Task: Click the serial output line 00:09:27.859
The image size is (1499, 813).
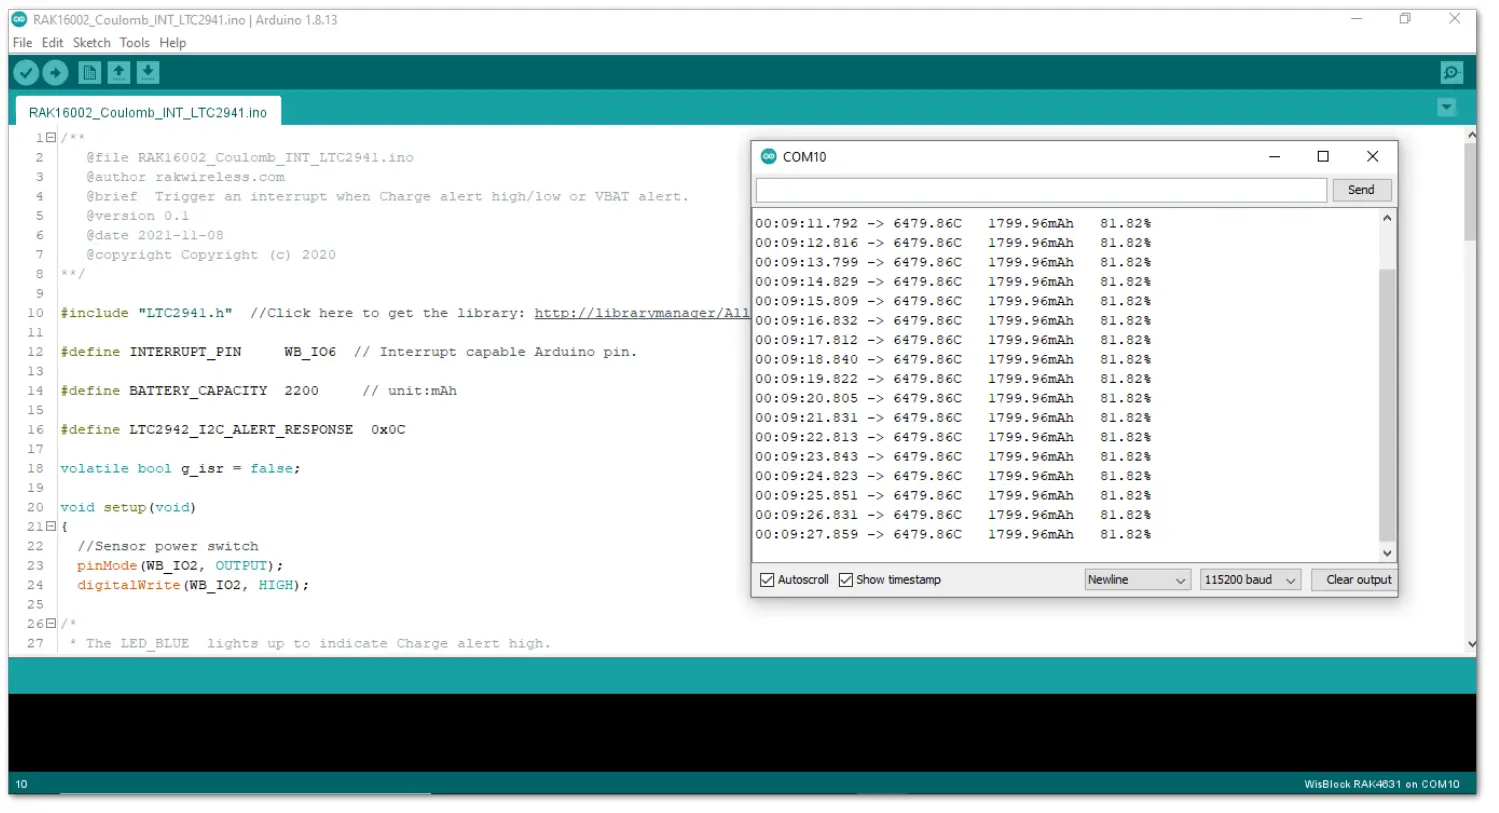Action: [x=953, y=535]
